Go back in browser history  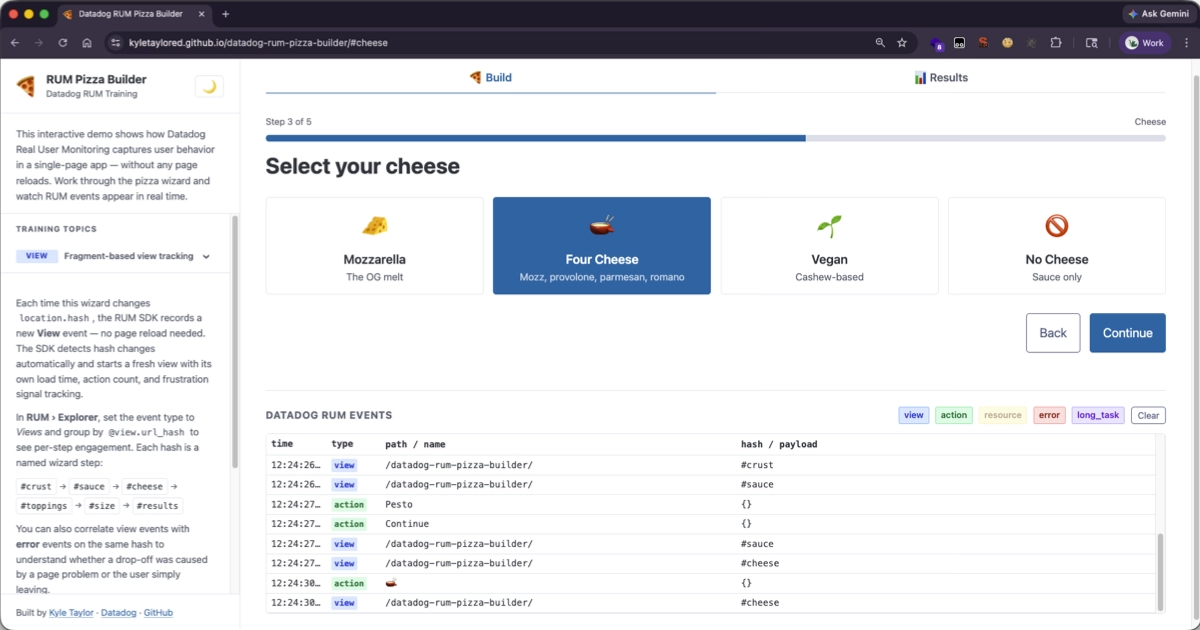tap(15, 43)
